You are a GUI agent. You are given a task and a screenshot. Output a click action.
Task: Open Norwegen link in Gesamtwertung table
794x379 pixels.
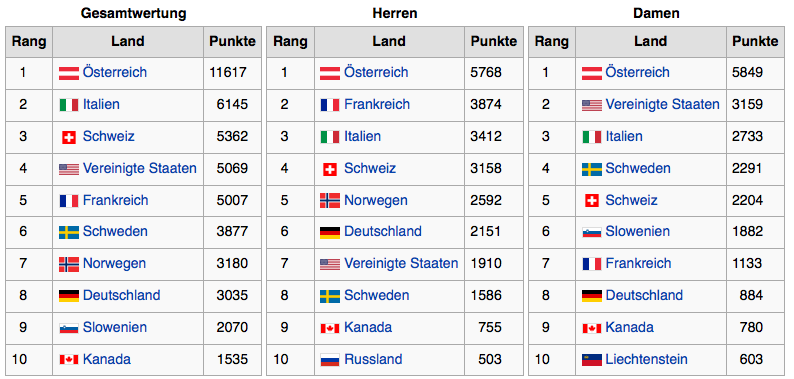[114, 263]
